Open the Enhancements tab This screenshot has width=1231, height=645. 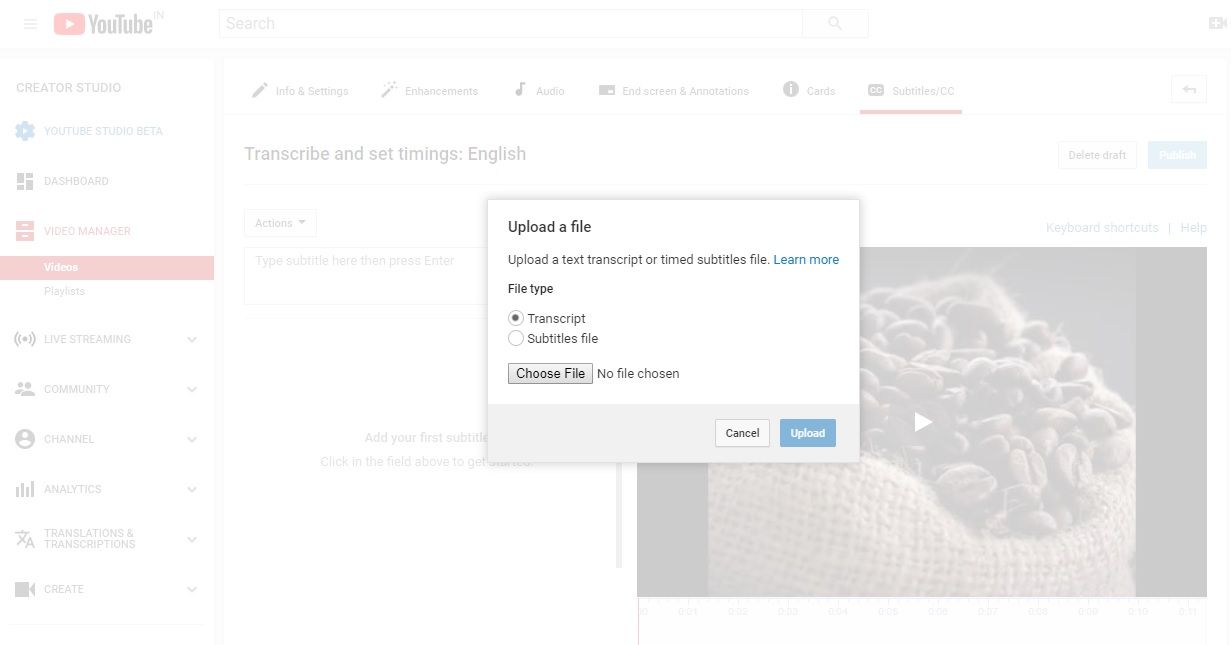pyautogui.click(x=430, y=91)
